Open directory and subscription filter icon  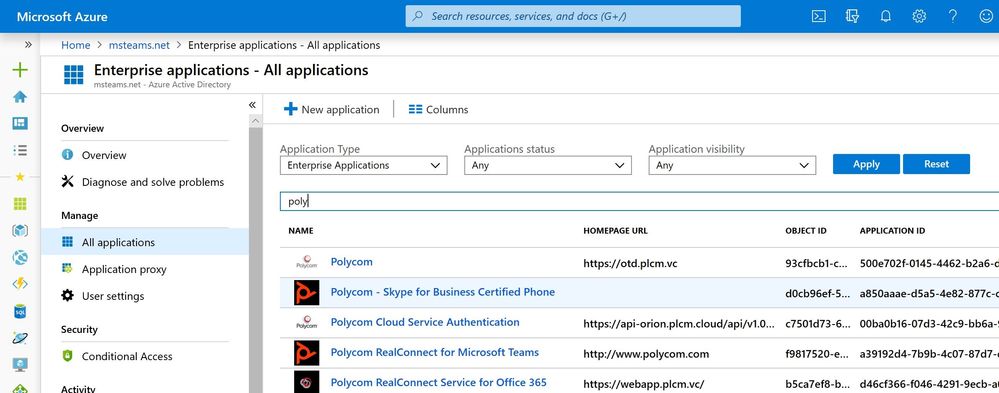pos(852,17)
